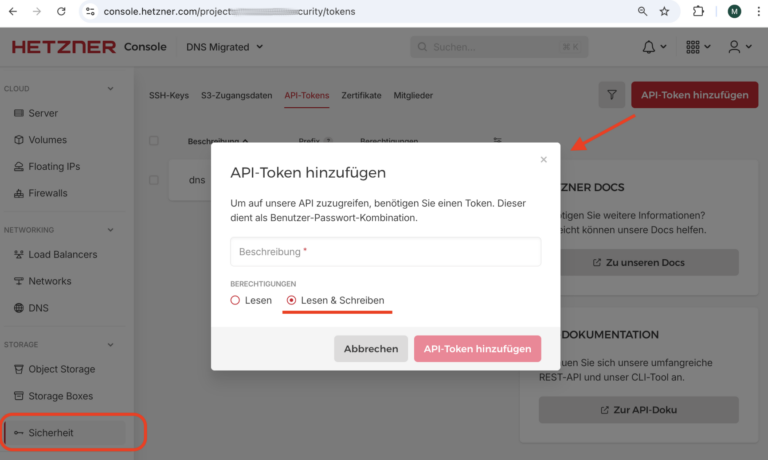This screenshot has width=768, height=460.
Task: Open the DNS Migrated project dropdown
Action: [x=224, y=47]
